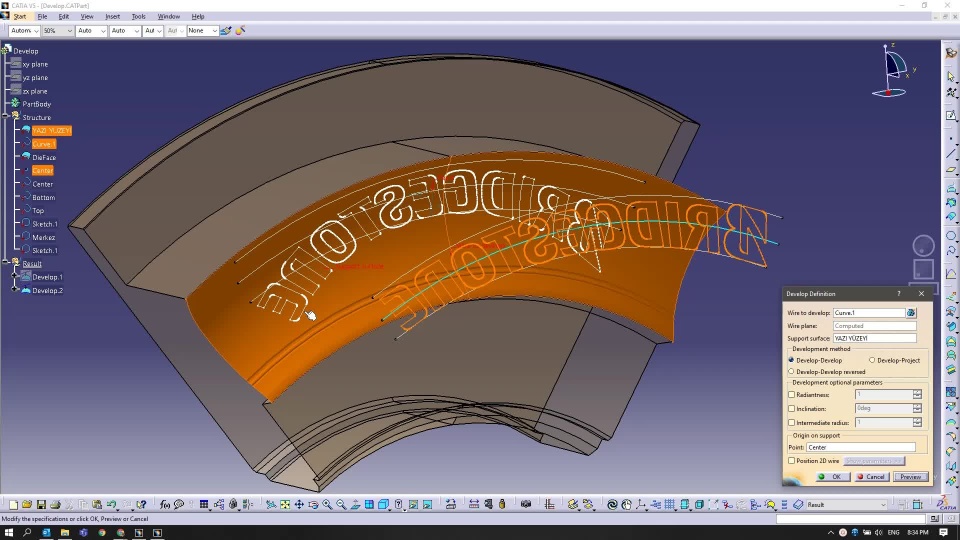Activate the Fly mode icon
Viewport: 960px width, 540px height.
[271, 504]
